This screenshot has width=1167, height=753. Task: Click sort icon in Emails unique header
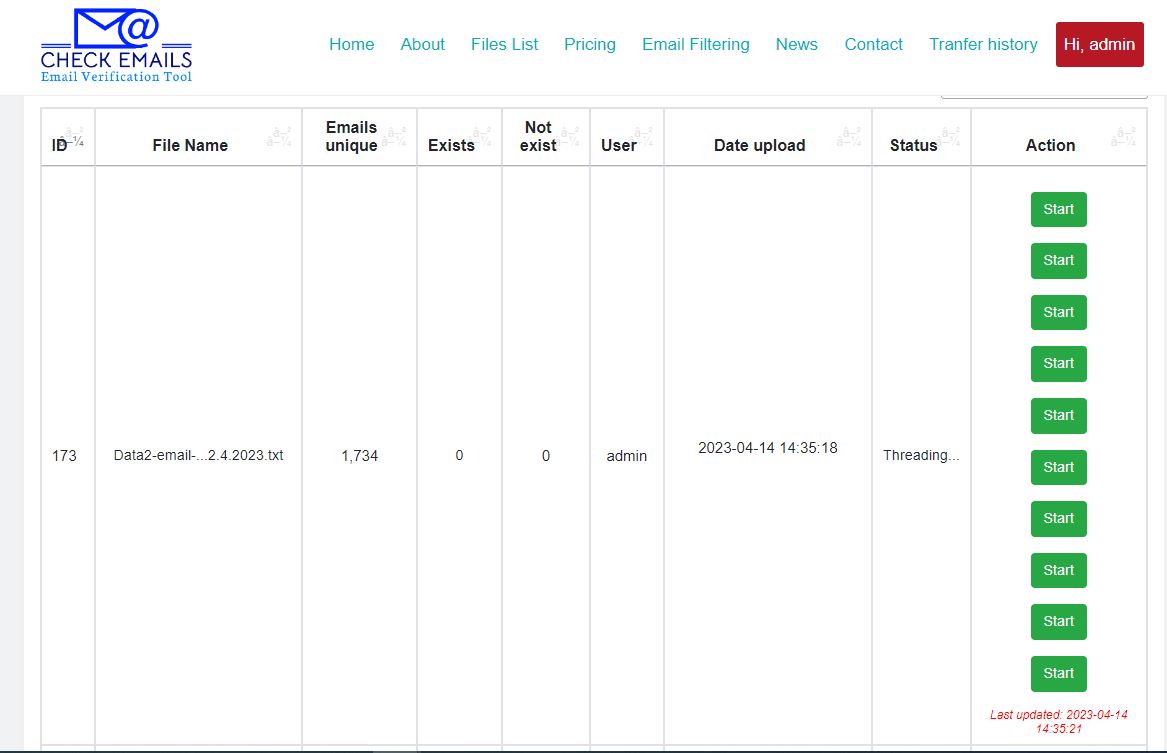coord(395,137)
